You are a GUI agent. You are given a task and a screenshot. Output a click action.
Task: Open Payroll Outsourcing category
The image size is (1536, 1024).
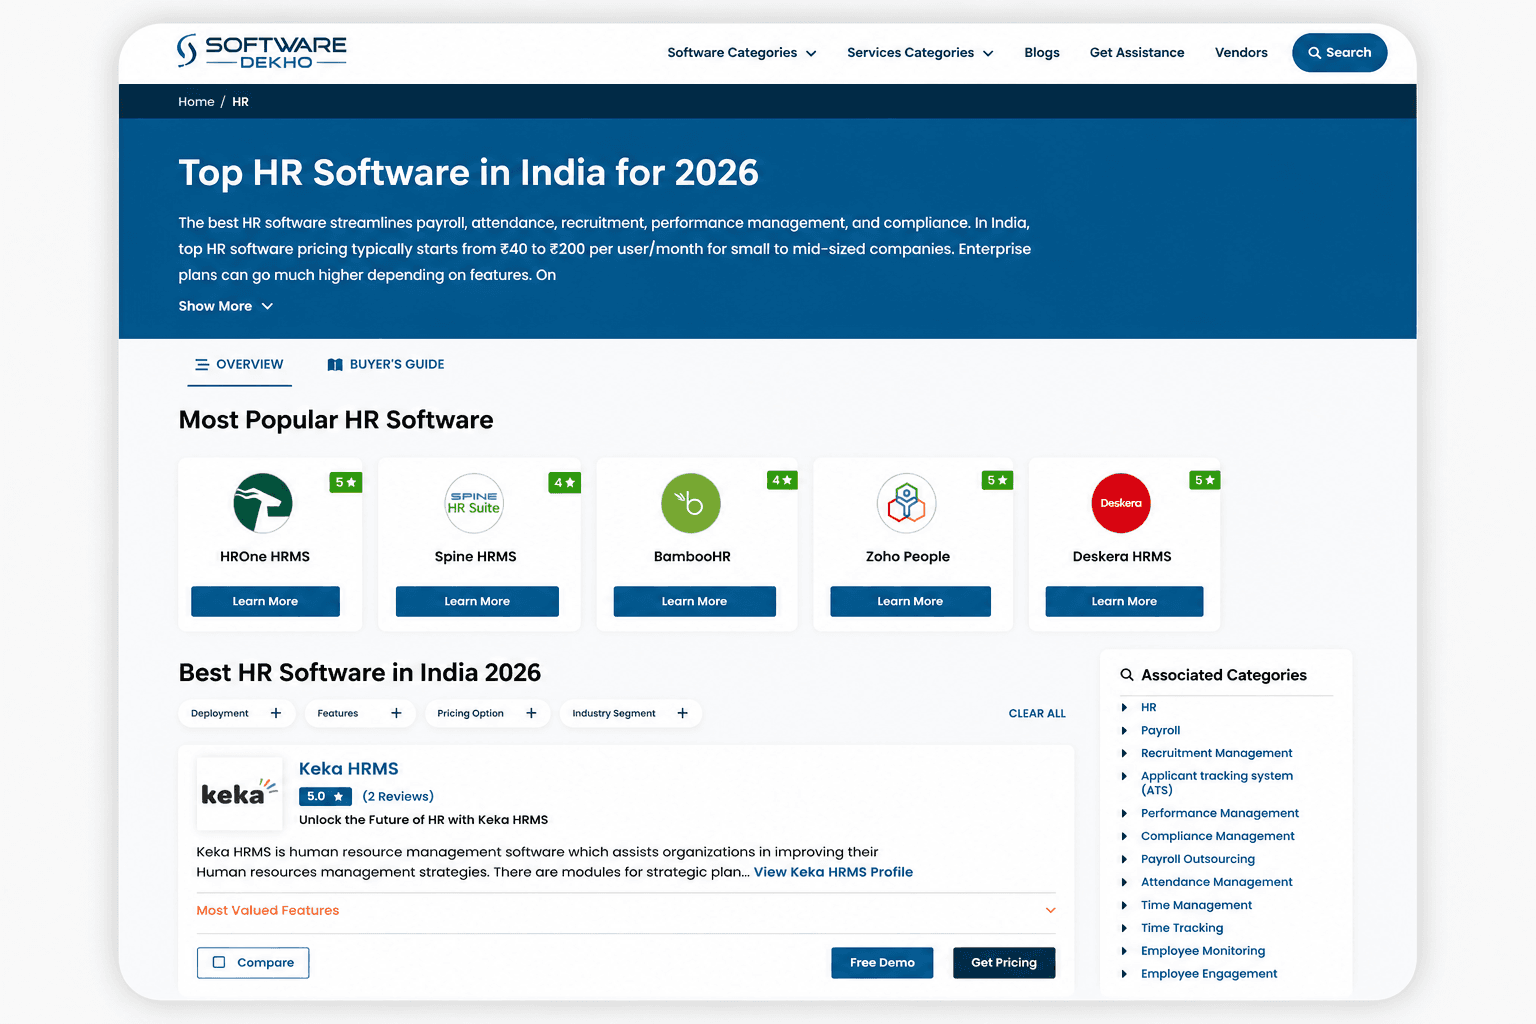pos(1198,859)
